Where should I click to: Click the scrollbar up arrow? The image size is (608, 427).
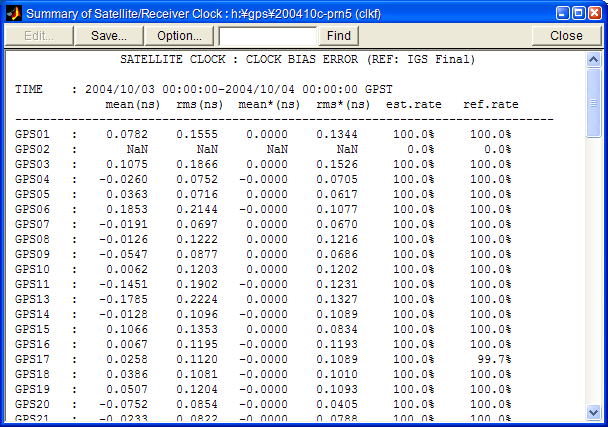click(x=593, y=58)
